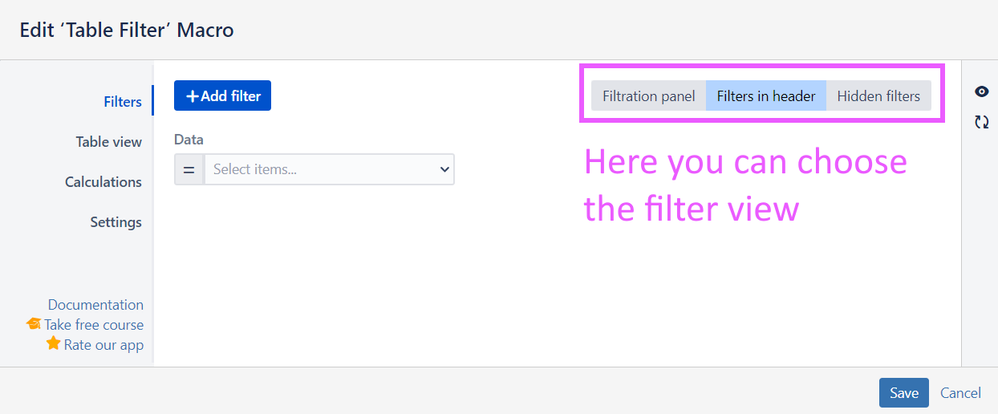Open the Select items combo box
Image resolution: width=998 pixels, height=414 pixels.
329,169
